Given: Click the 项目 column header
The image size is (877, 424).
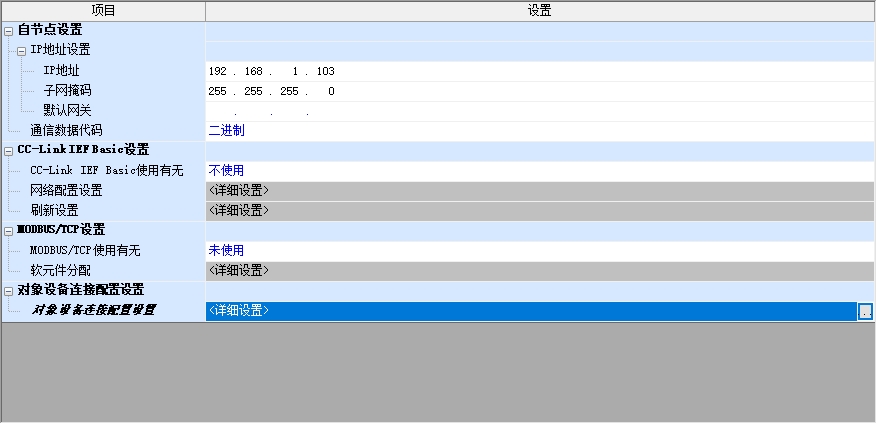Looking at the screenshot, I should (x=103, y=11).
